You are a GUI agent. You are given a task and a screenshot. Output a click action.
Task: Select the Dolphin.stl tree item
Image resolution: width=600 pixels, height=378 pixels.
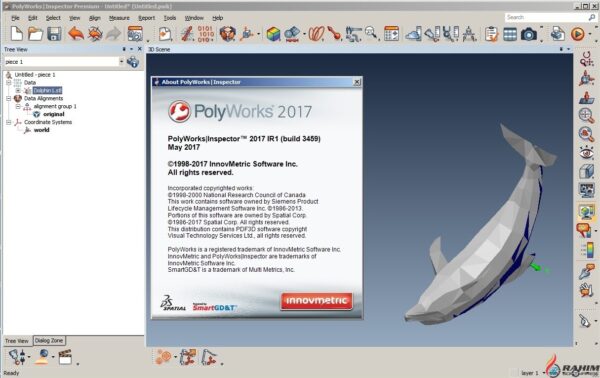(x=47, y=91)
